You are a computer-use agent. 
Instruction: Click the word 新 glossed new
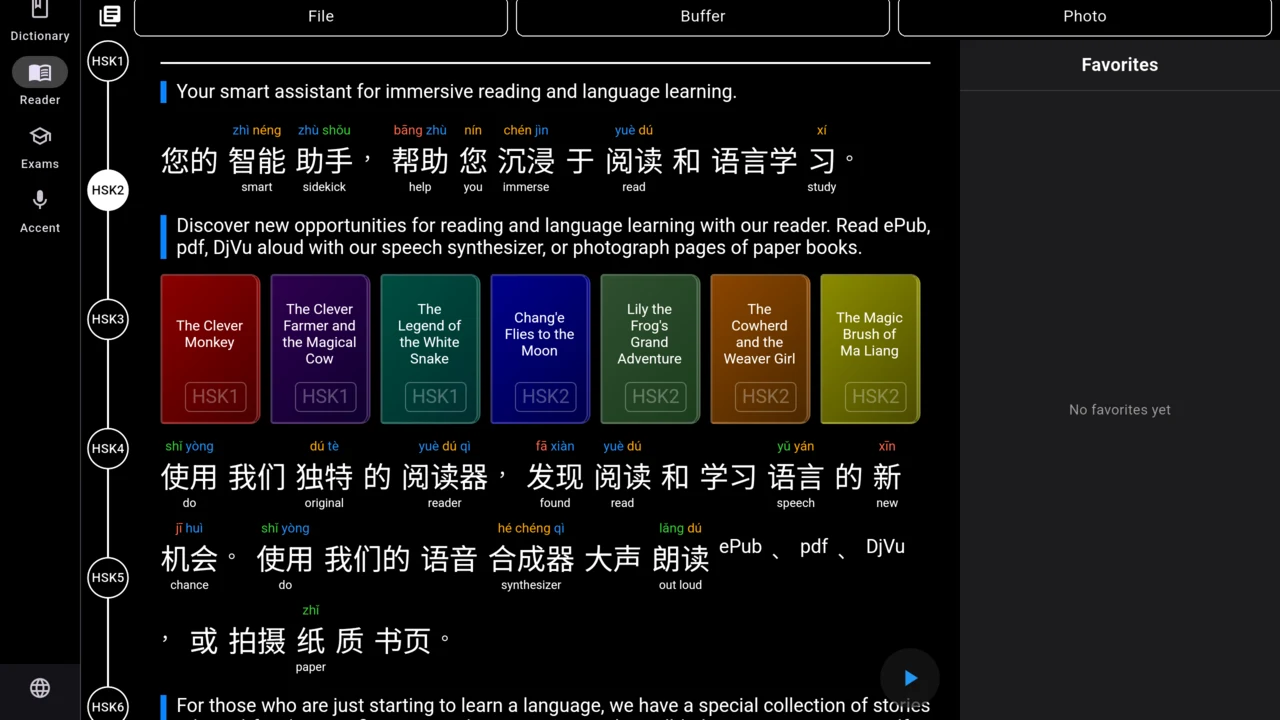click(x=887, y=476)
